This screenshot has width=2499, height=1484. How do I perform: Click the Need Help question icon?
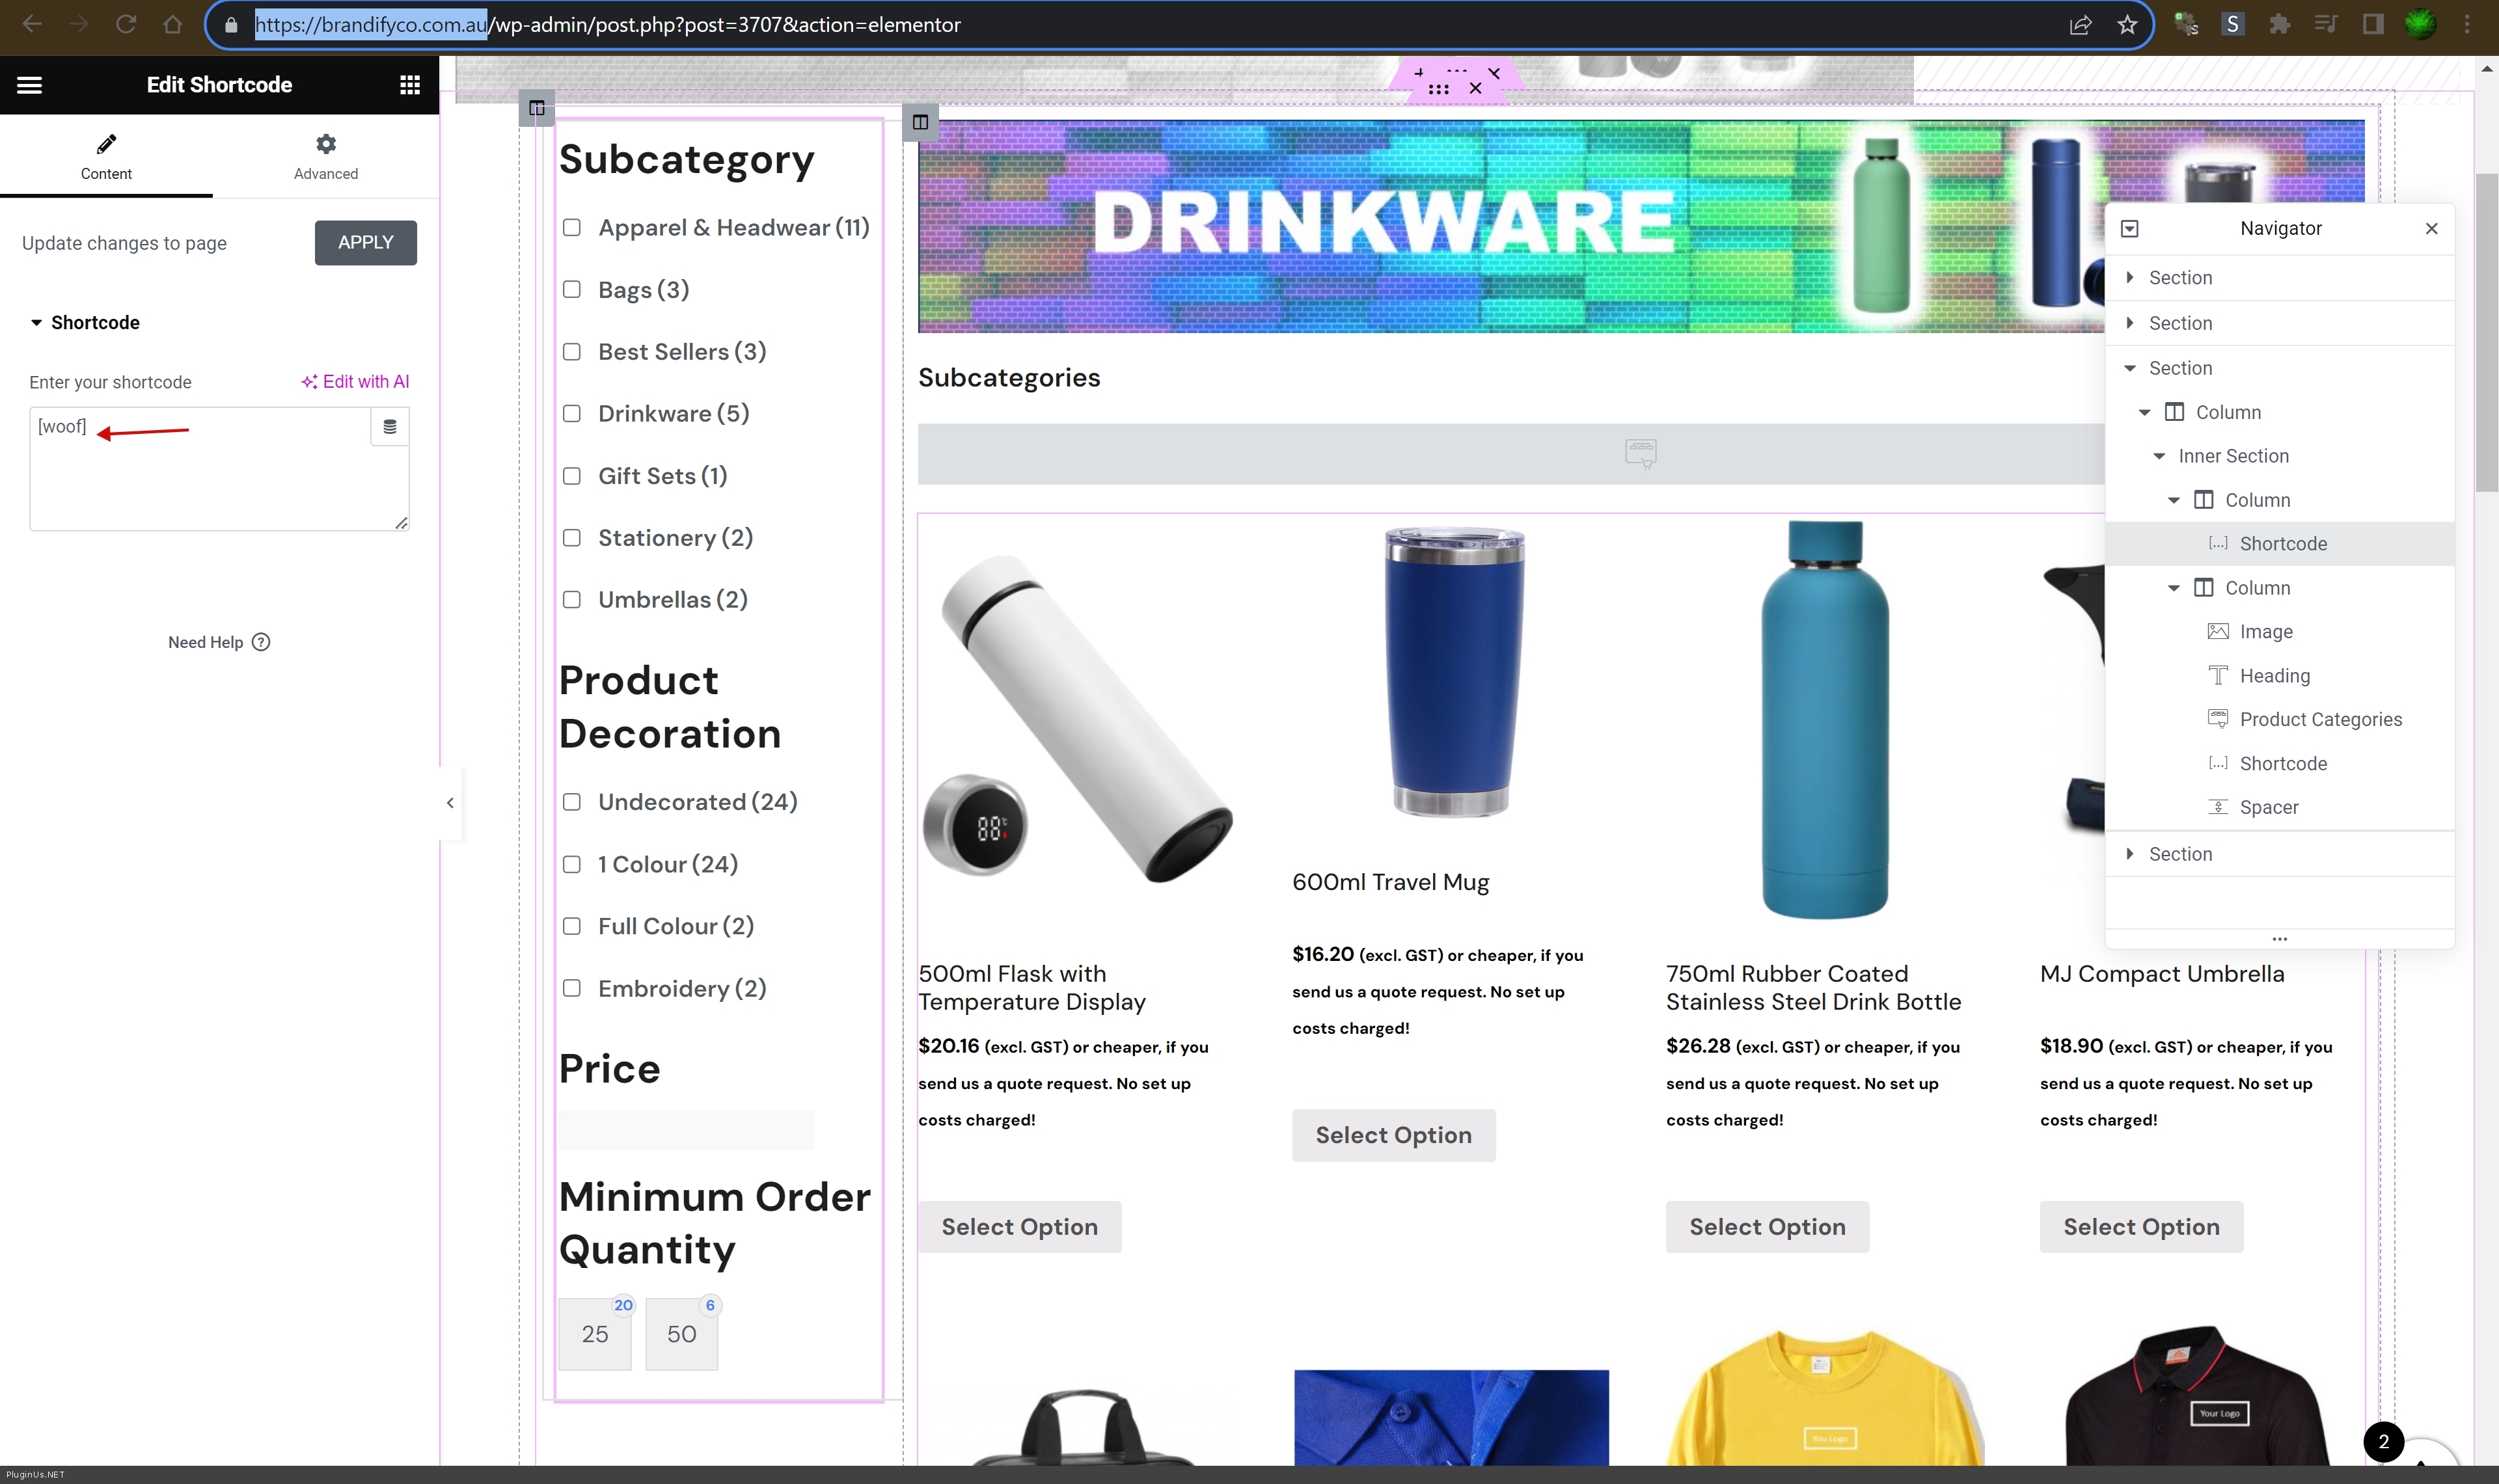pyautogui.click(x=261, y=642)
